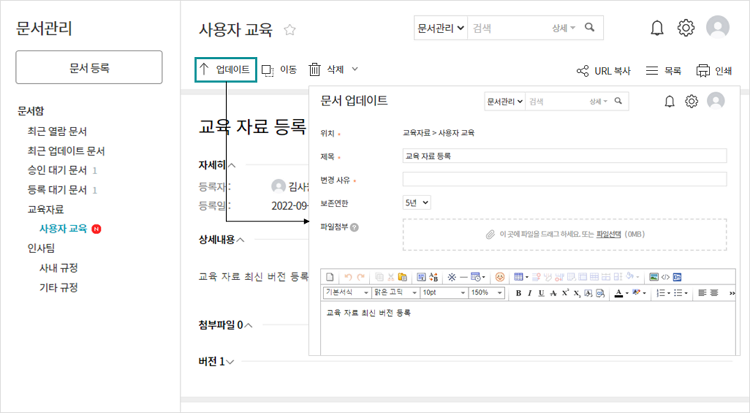This screenshot has width=750, height=413.
Task: Open the dropdown arrow next to 삭제
Action: pos(355,69)
